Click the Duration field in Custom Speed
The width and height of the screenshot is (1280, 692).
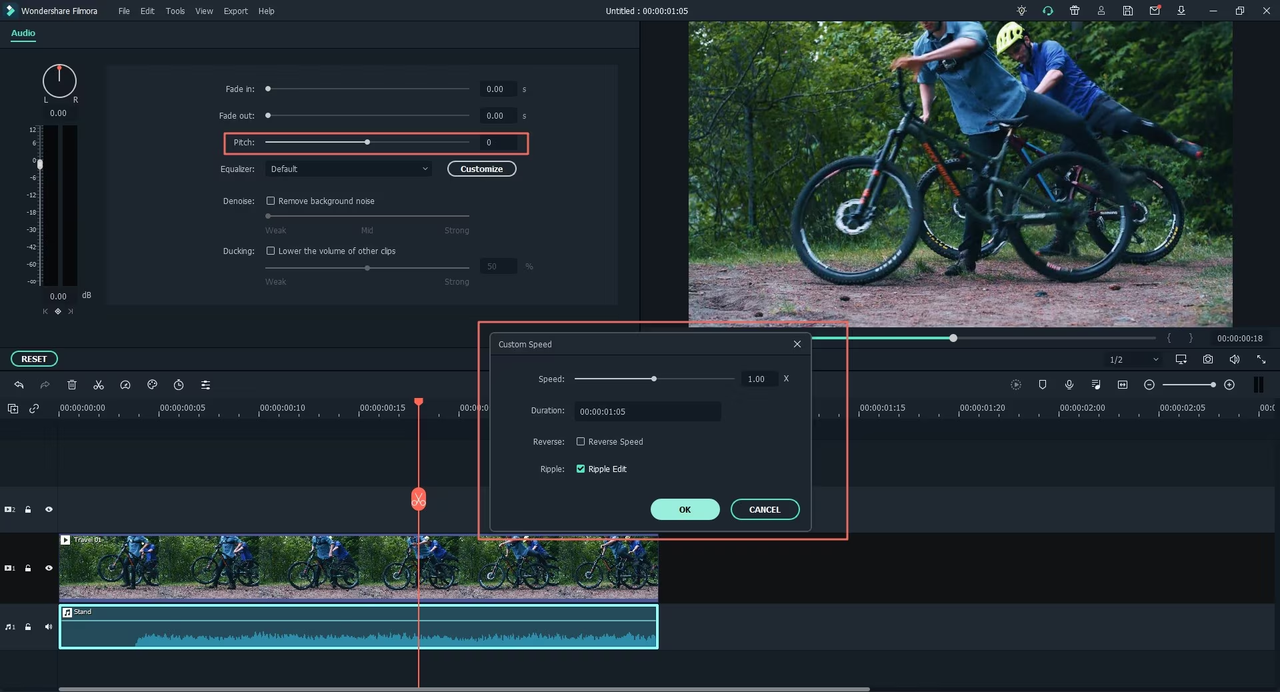click(647, 411)
